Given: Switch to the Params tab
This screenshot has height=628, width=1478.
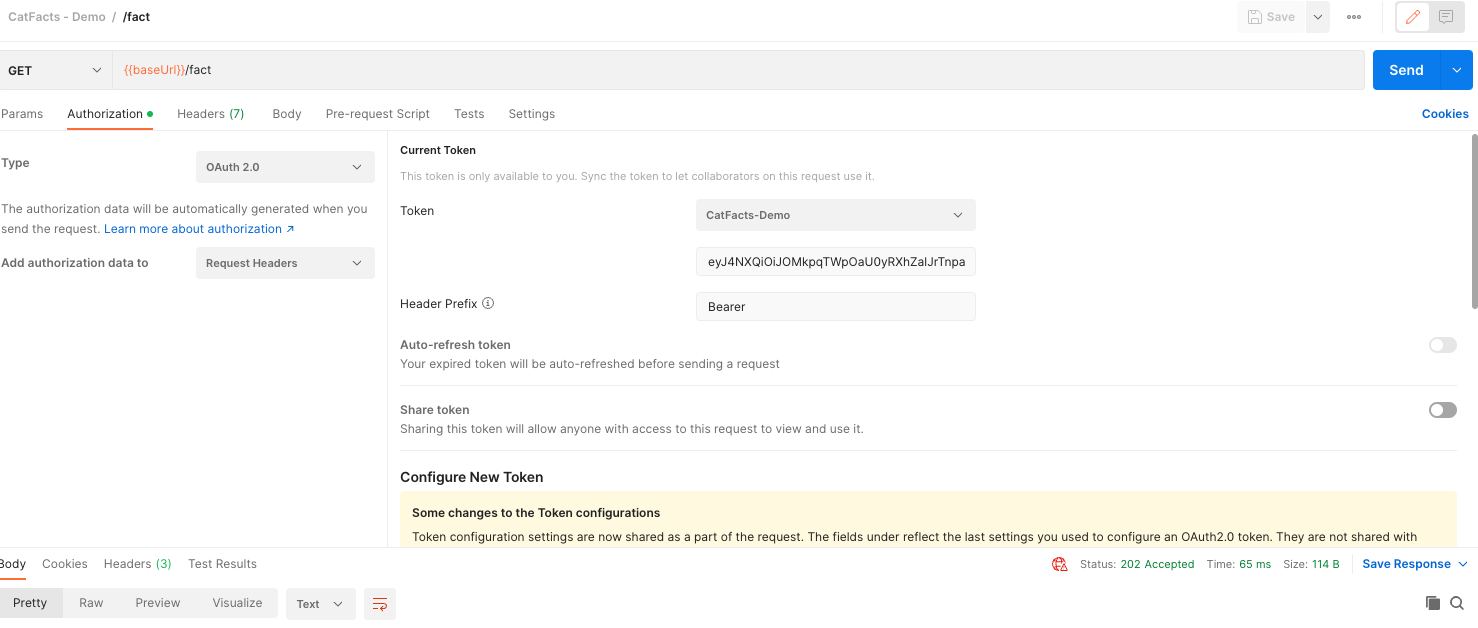Looking at the screenshot, I should (x=22, y=114).
